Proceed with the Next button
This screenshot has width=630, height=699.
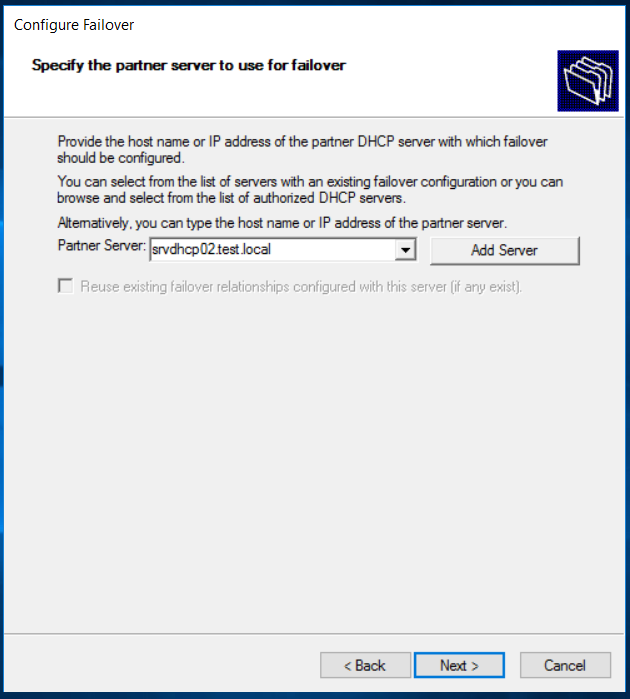pyautogui.click(x=459, y=666)
